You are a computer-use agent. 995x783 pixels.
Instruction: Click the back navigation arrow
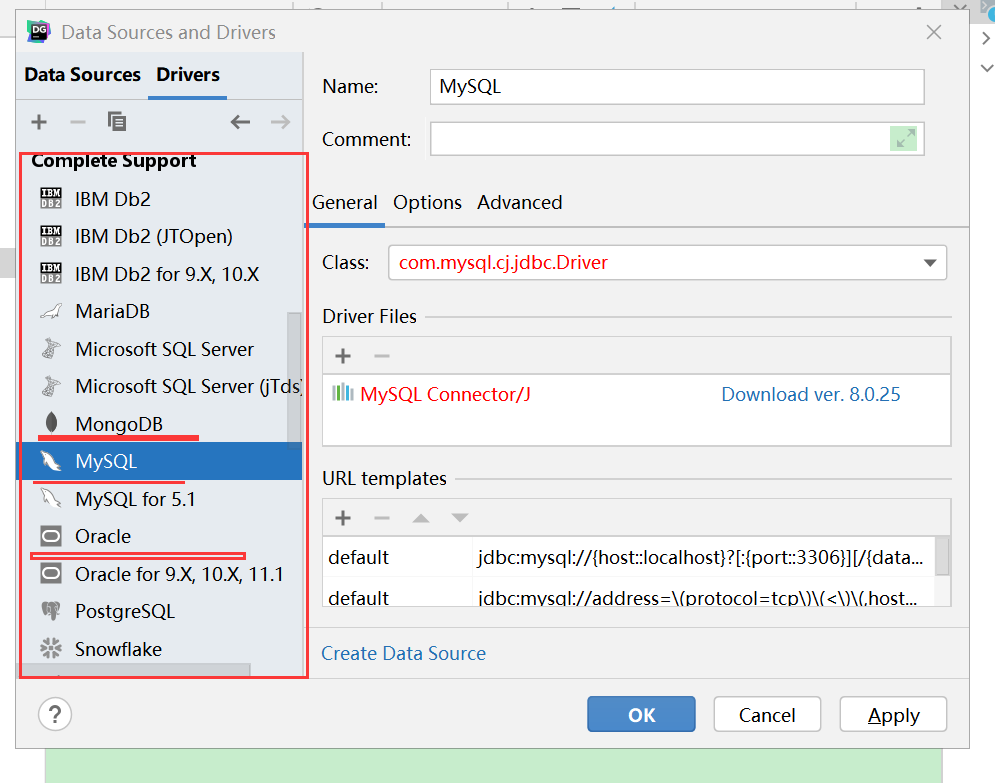coord(240,121)
